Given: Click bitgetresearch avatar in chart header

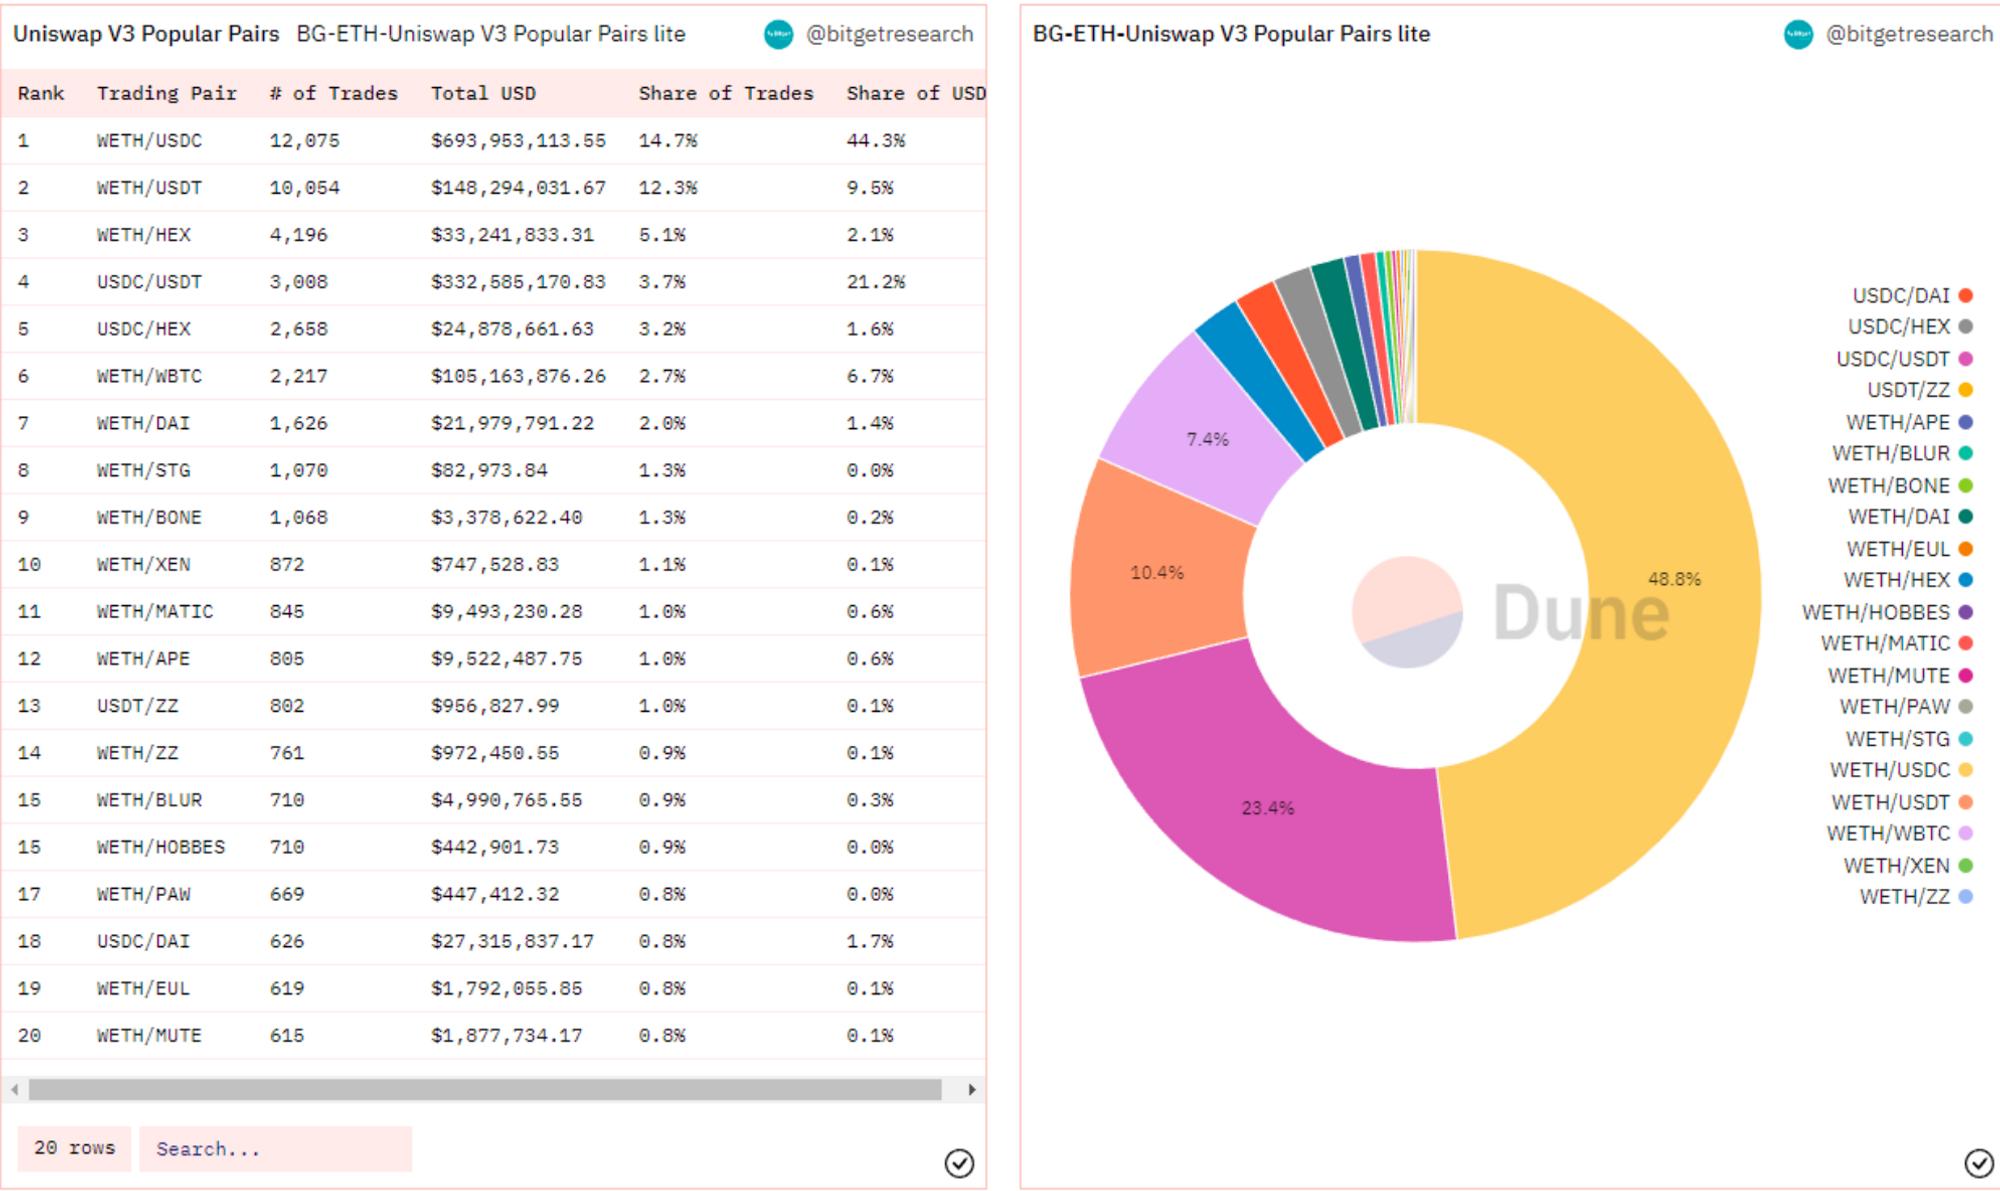Looking at the screenshot, I should (1798, 35).
